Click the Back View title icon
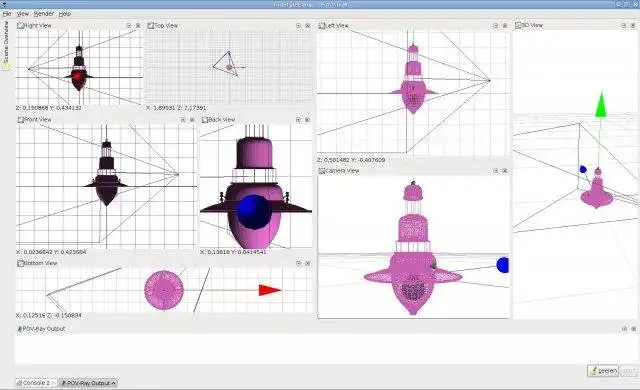 [205, 120]
